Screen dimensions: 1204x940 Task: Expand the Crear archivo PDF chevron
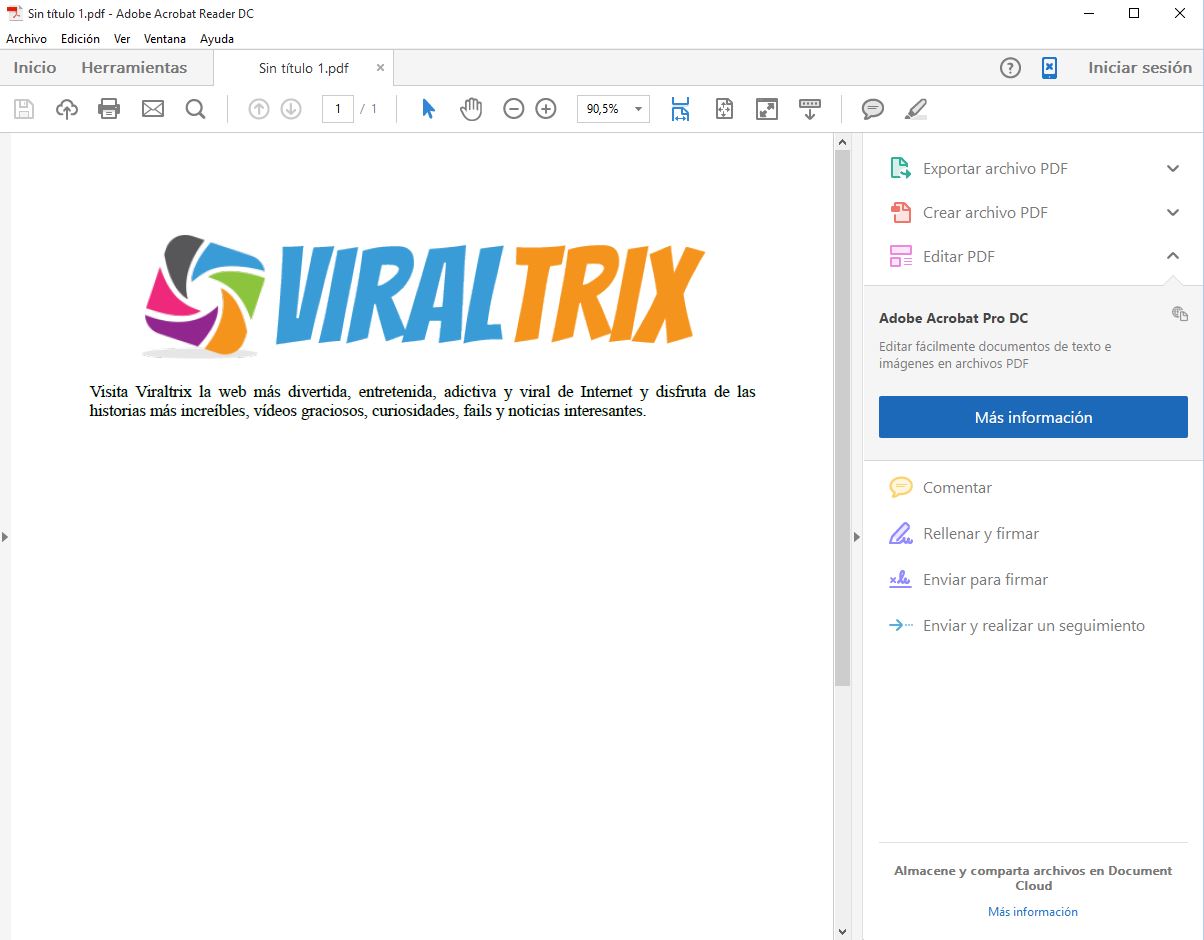1173,212
